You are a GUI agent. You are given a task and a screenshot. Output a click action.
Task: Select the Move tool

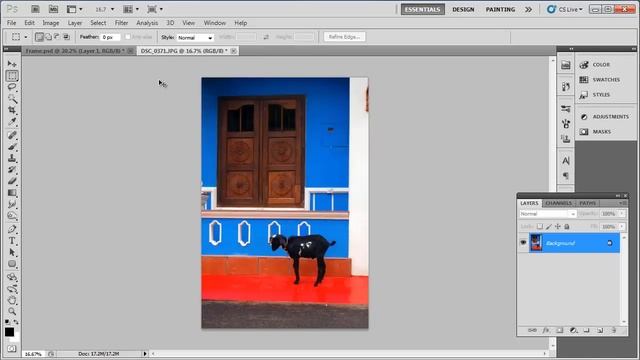click(x=12, y=64)
